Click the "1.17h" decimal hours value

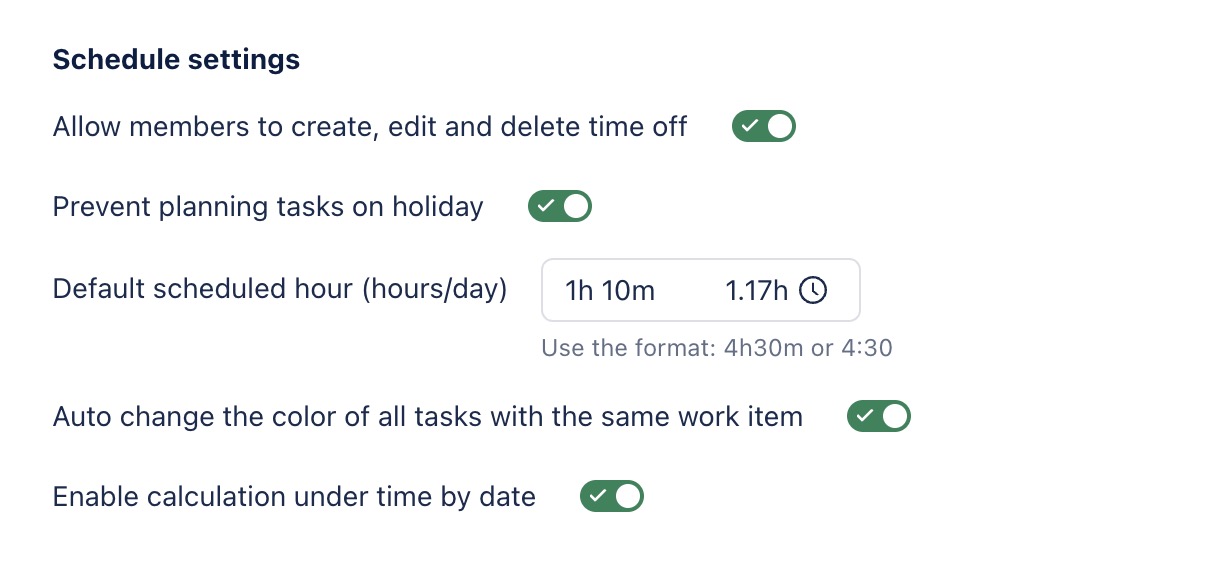click(756, 291)
